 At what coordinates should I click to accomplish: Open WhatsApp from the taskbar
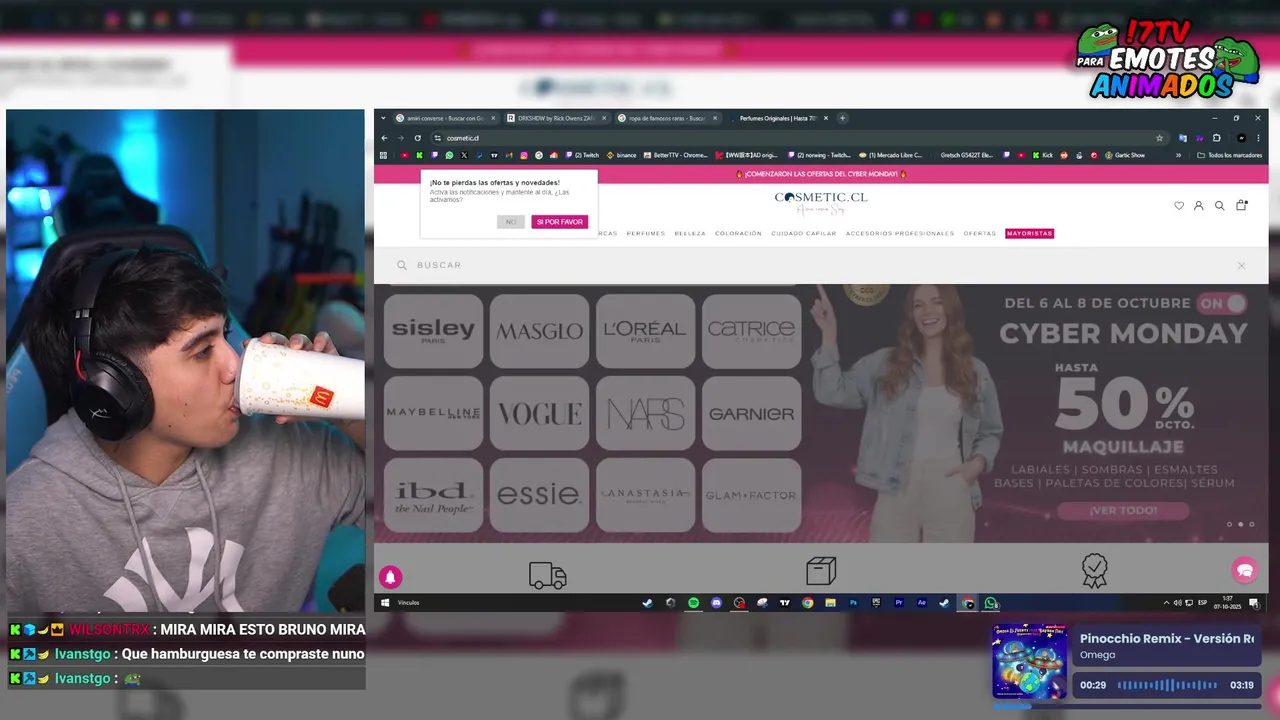point(991,603)
